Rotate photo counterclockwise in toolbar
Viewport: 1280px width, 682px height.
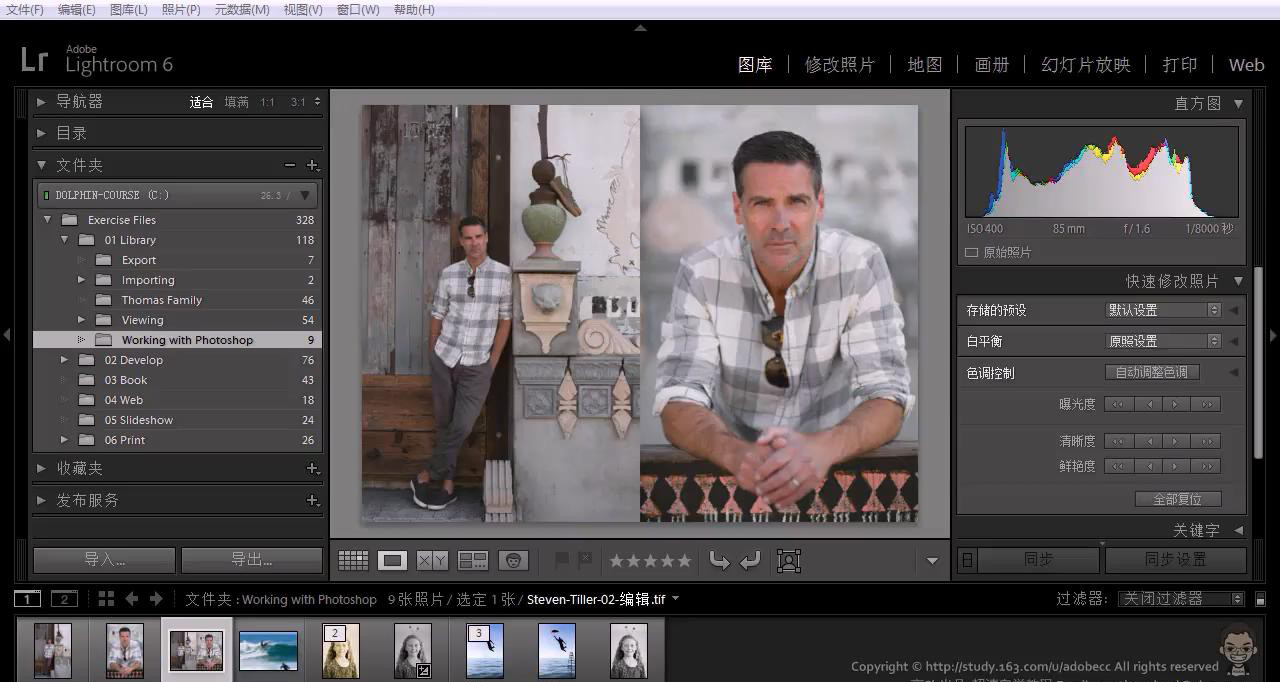(x=719, y=561)
